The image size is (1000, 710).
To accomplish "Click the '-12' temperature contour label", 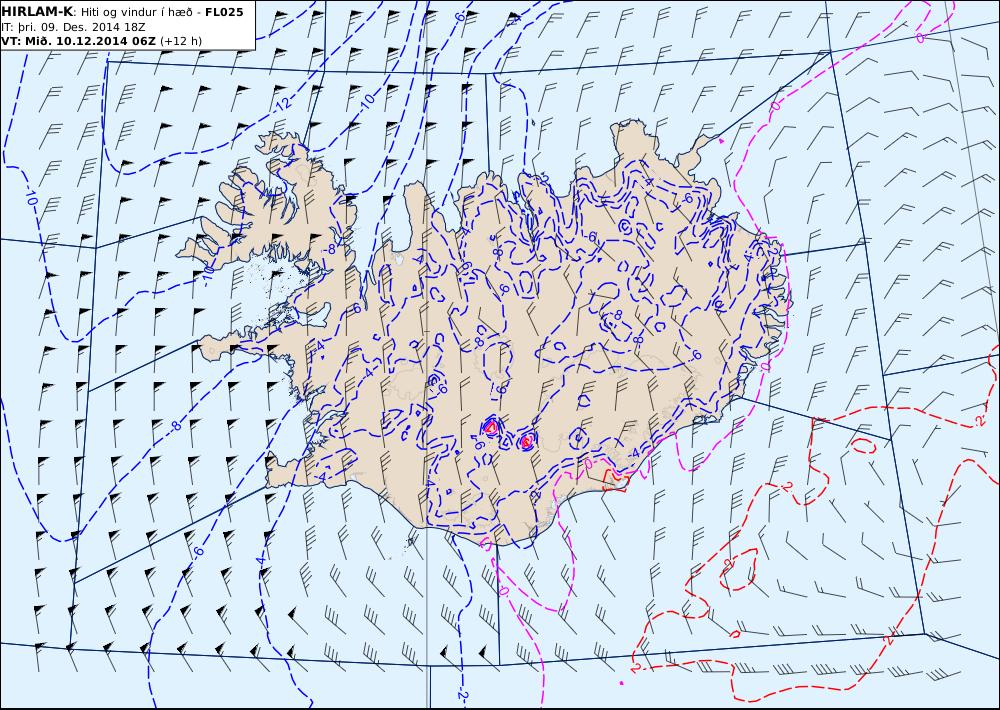I will point(284,104).
